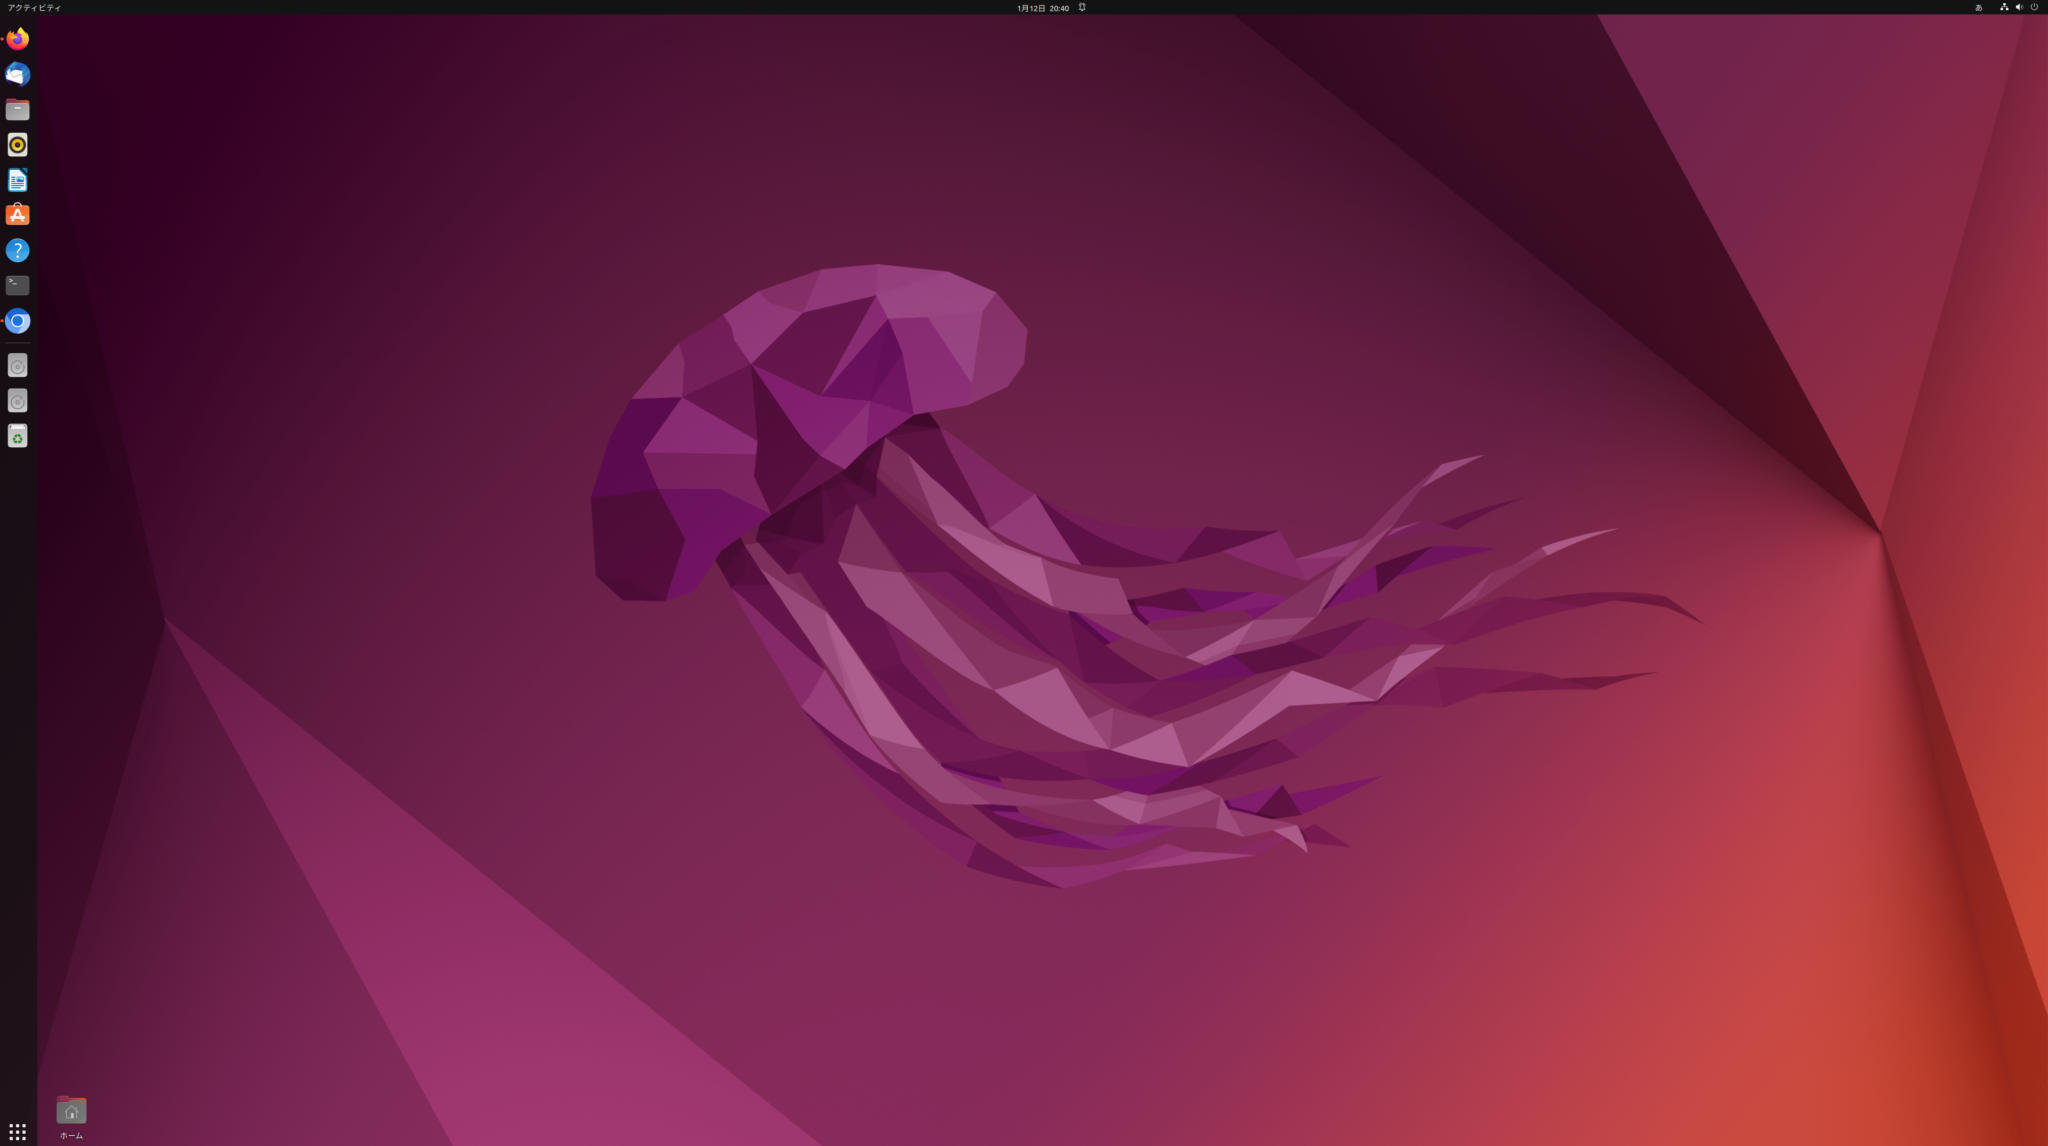Screen dimensions: 2048x1146
Task: Open the Files file manager
Action: pyautogui.click(x=17, y=109)
